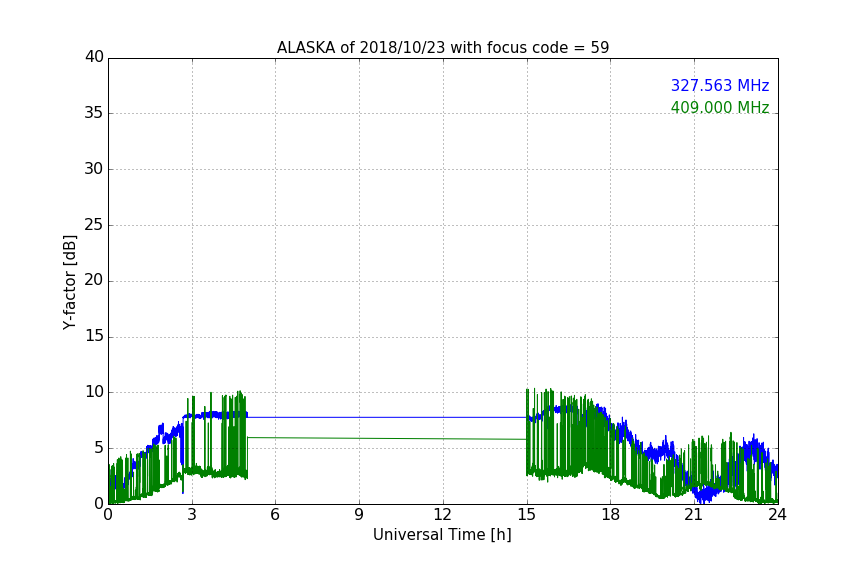Click the x-axis tick label '3'

192,515
